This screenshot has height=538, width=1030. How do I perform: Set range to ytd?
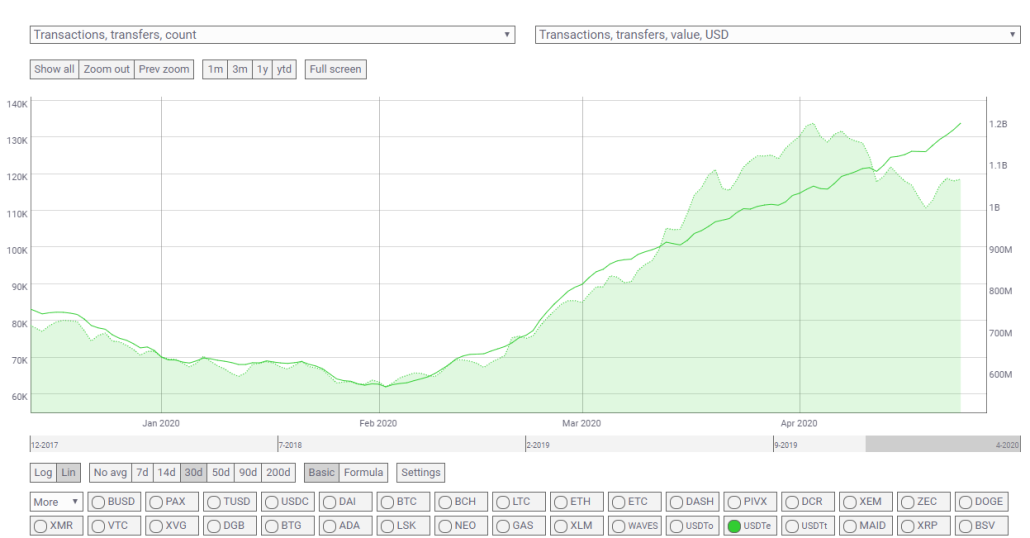point(284,69)
